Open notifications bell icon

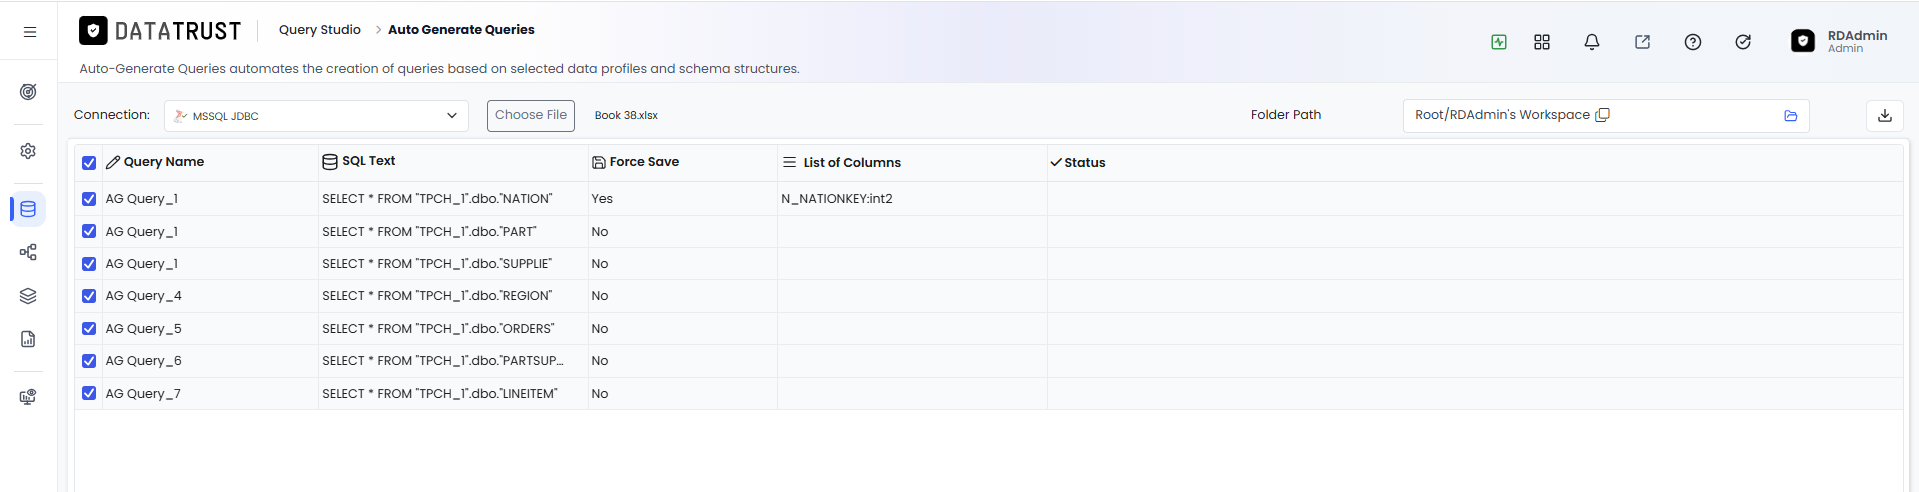1592,42
